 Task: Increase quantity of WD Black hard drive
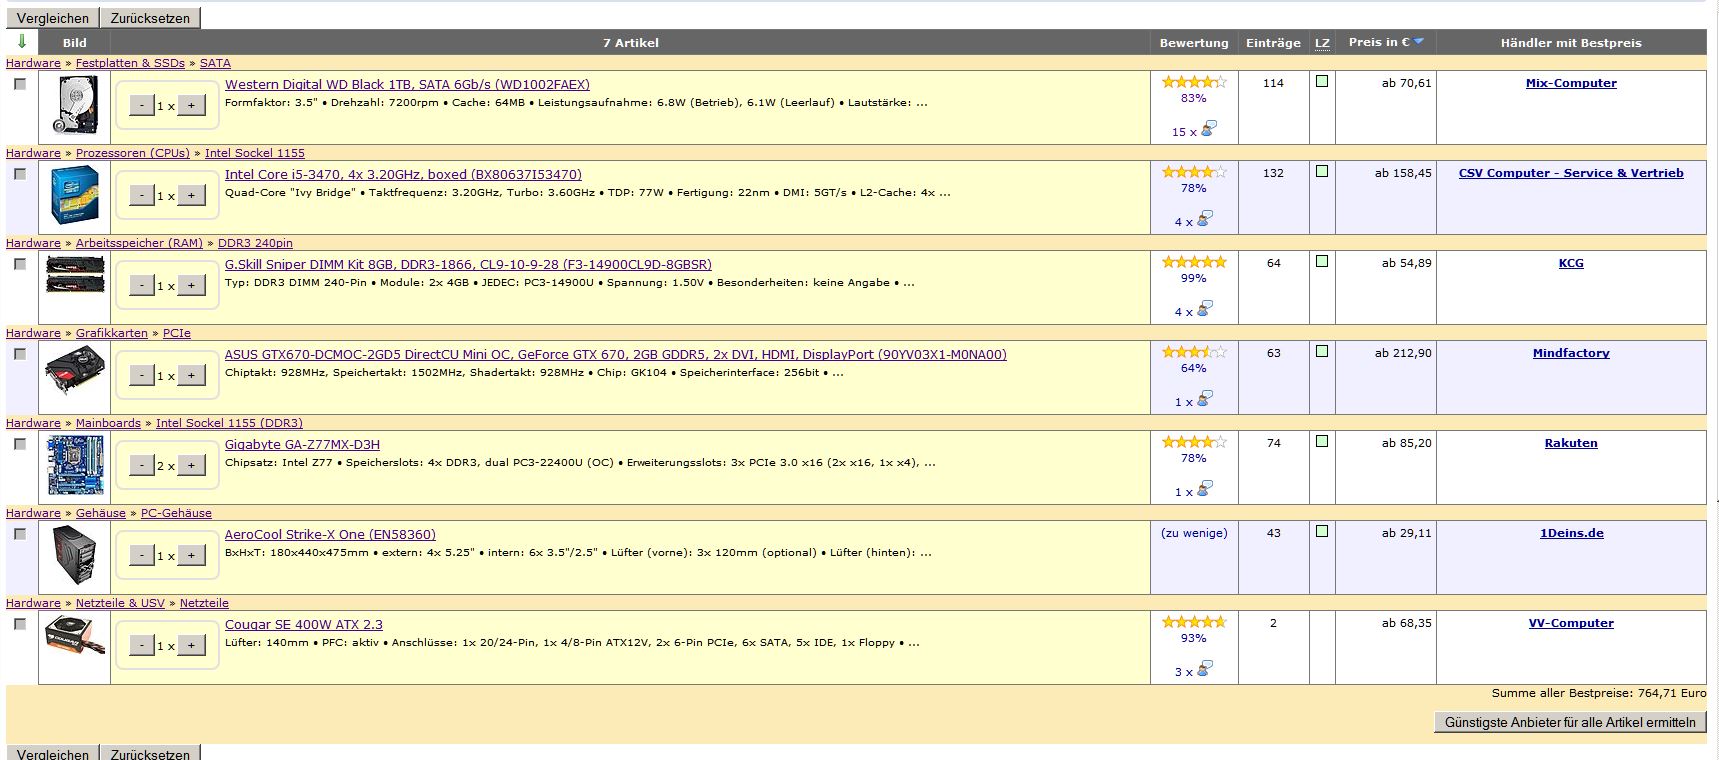click(191, 105)
